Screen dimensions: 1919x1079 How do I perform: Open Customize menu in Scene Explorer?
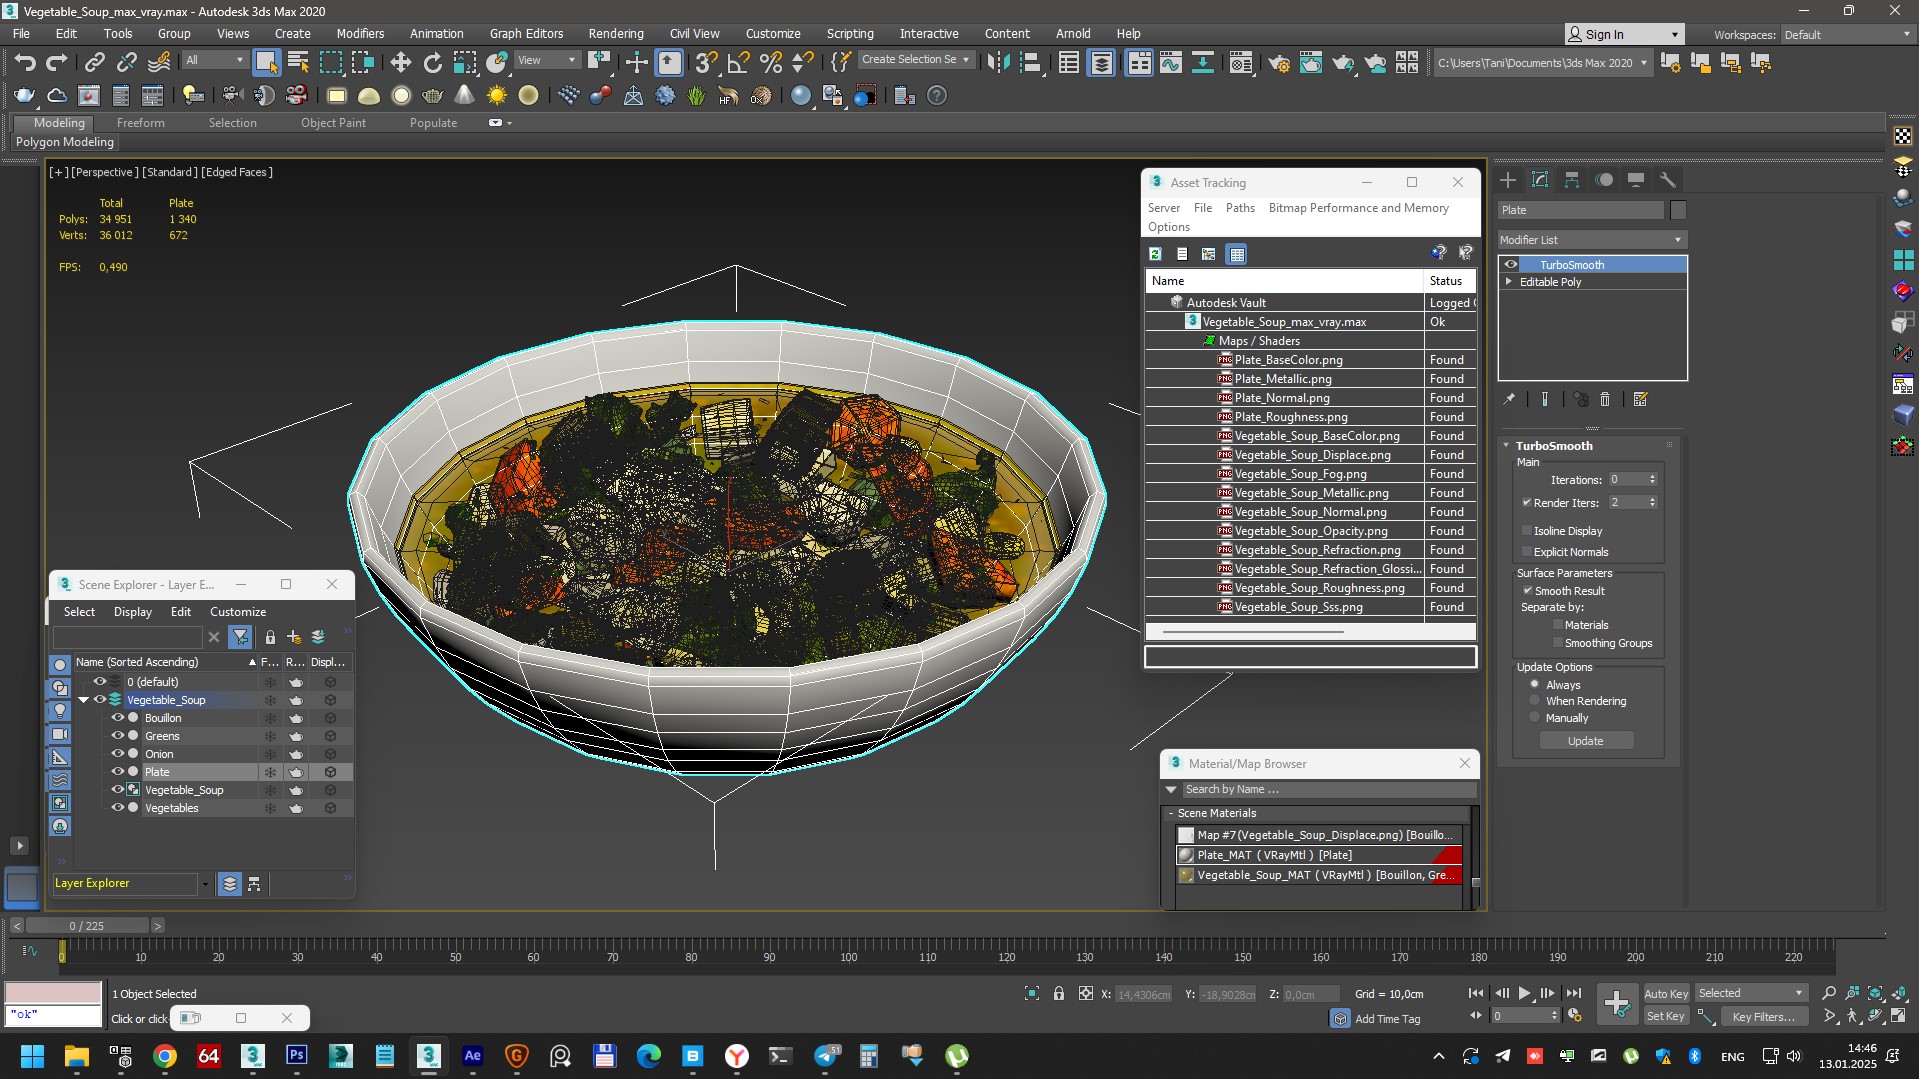pyautogui.click(x=238, y=612)
